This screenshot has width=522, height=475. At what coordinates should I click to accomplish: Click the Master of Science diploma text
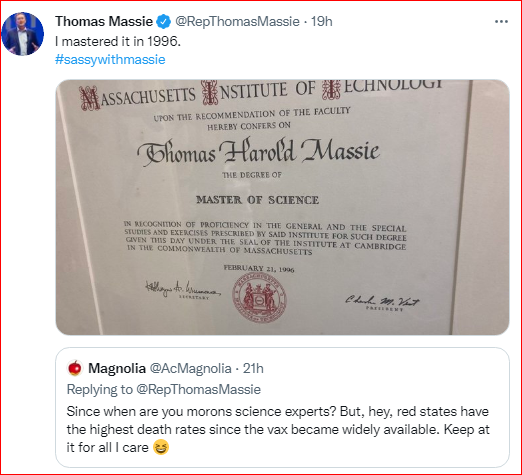click(257, 200)
